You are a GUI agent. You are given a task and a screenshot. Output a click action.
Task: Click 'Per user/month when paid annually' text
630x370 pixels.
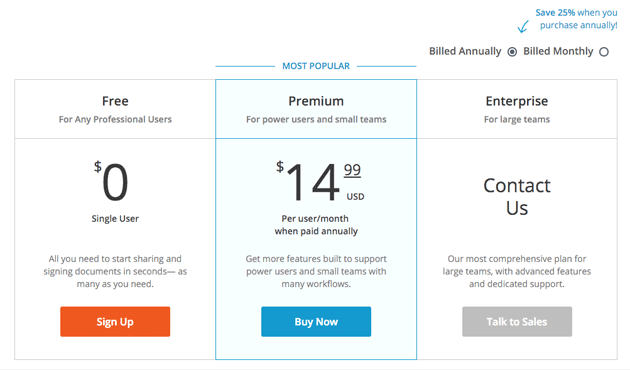[316, 225]
